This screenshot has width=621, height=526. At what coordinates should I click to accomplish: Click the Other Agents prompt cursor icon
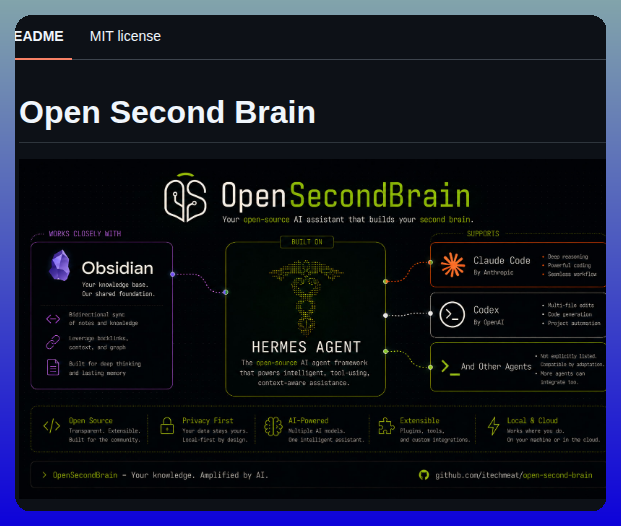[450, 368]
